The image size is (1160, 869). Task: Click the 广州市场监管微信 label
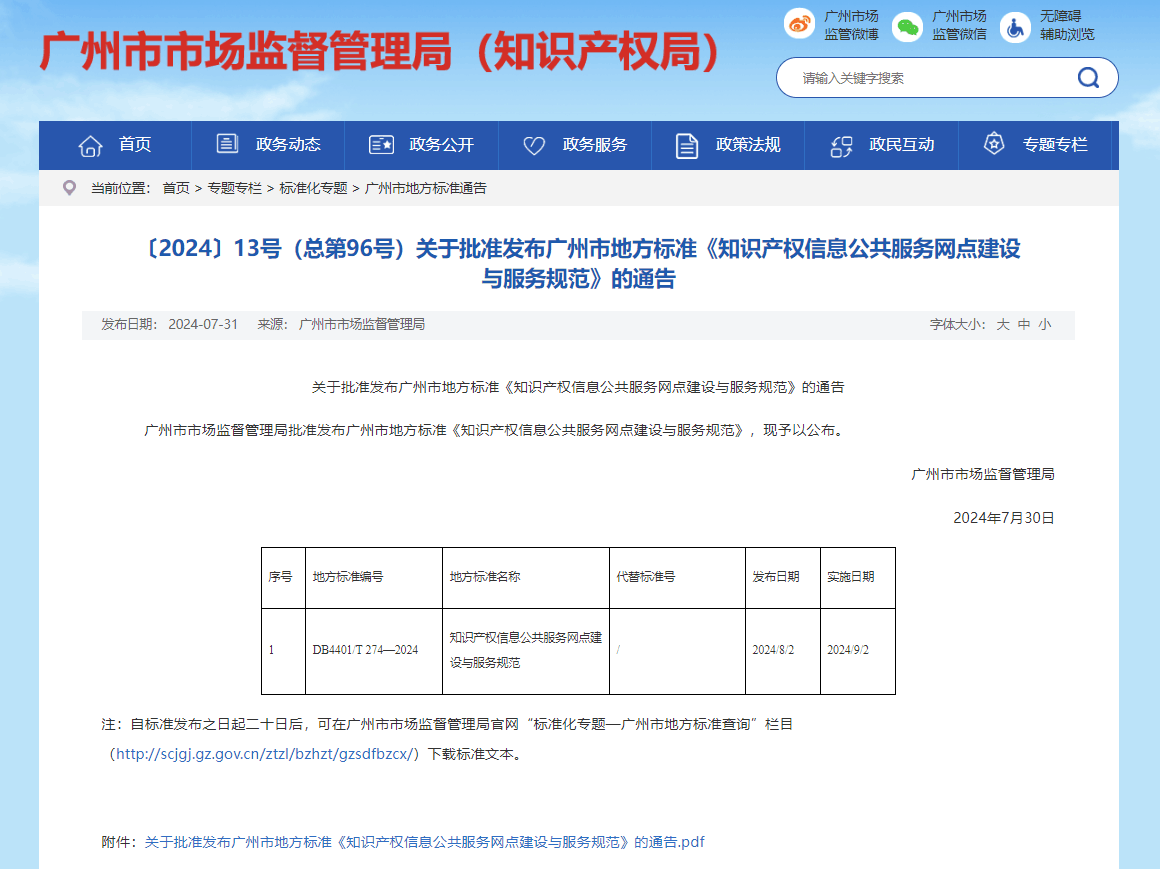[960, 25]
